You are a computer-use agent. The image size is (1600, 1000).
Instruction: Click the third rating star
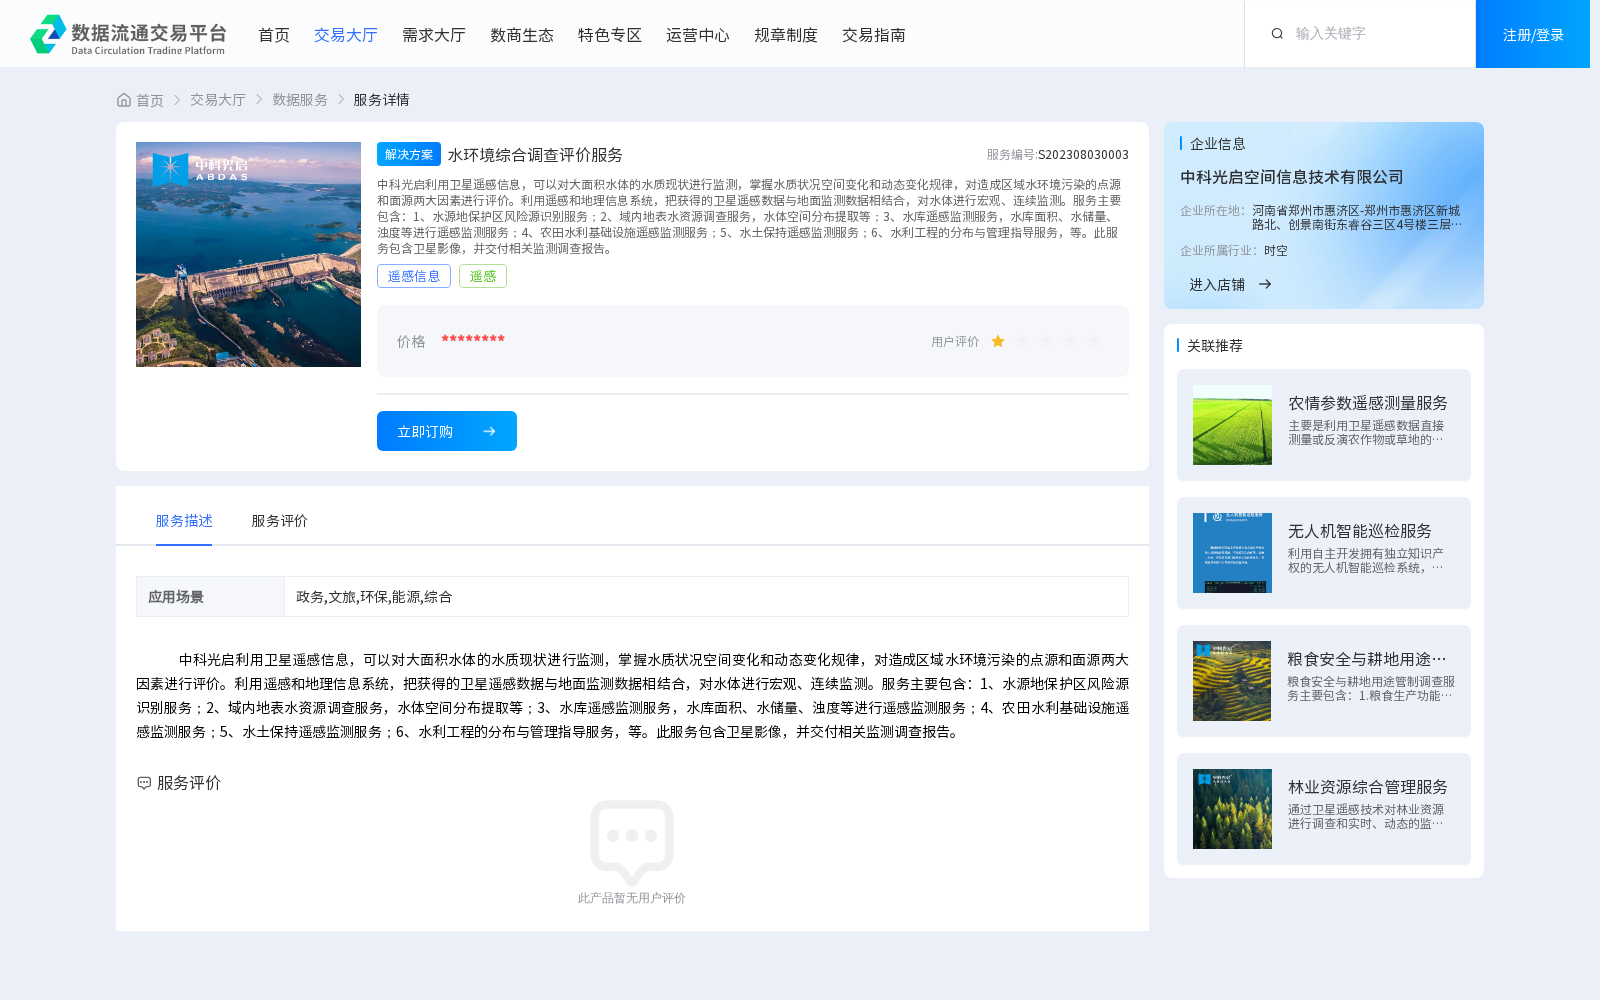pos(1046,341)
